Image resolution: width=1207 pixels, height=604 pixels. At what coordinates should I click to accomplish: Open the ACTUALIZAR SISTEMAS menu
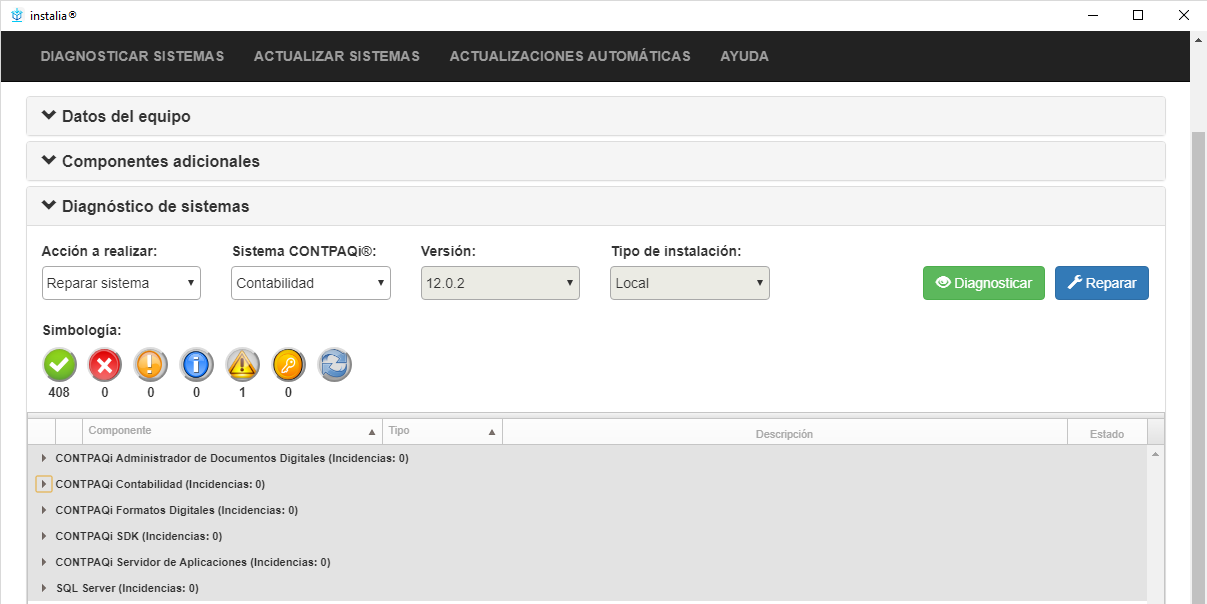(337, 56)
